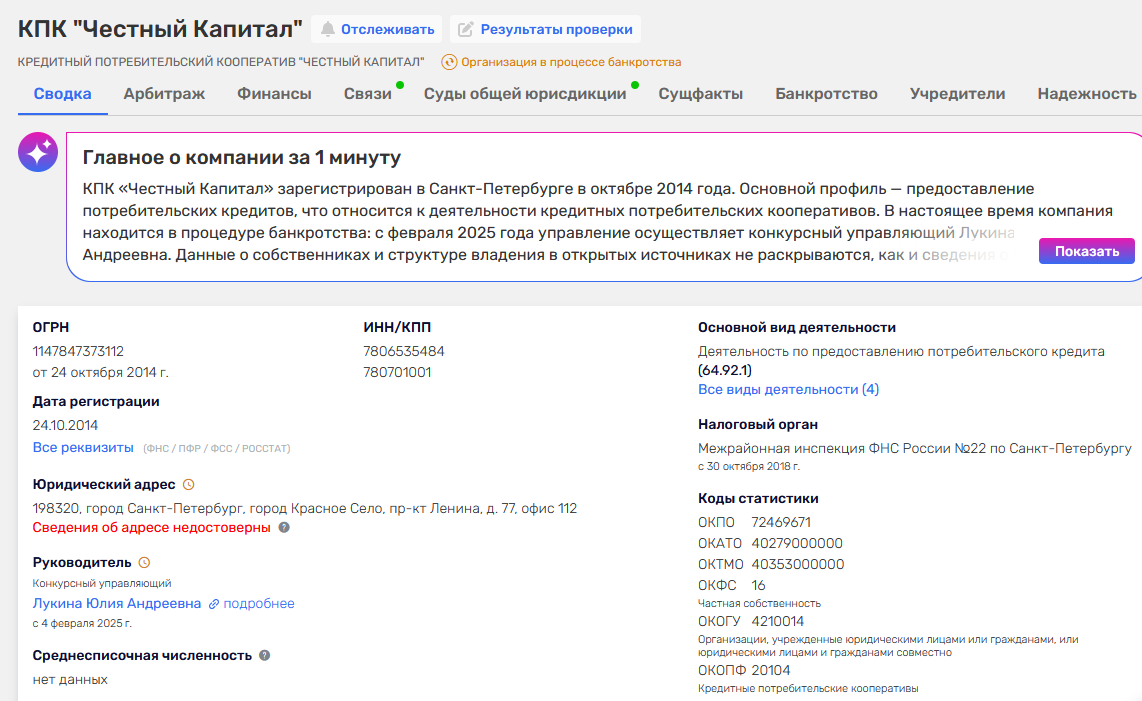1142x701 pixels.
Task: Click the ОКФС code 16
Action: [x=758, y=585]
